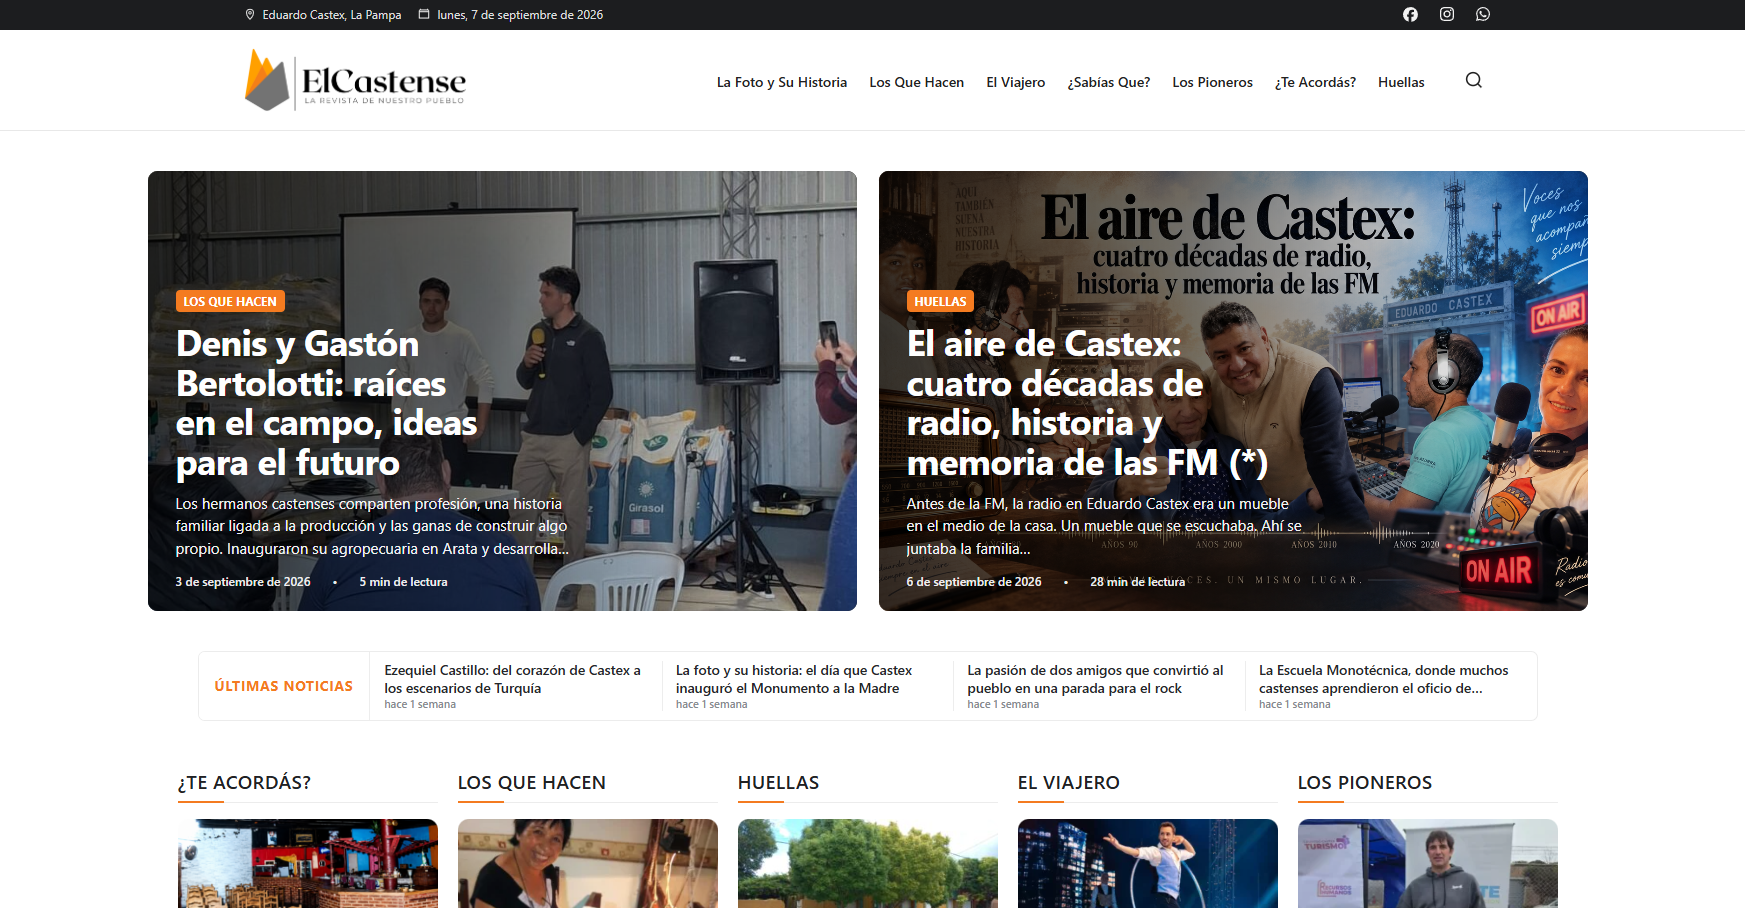Open ¿Te Acordás? menu item
Image resolution: width=1745 pixels, height=908 pixels.
[x=1315, y=82]
